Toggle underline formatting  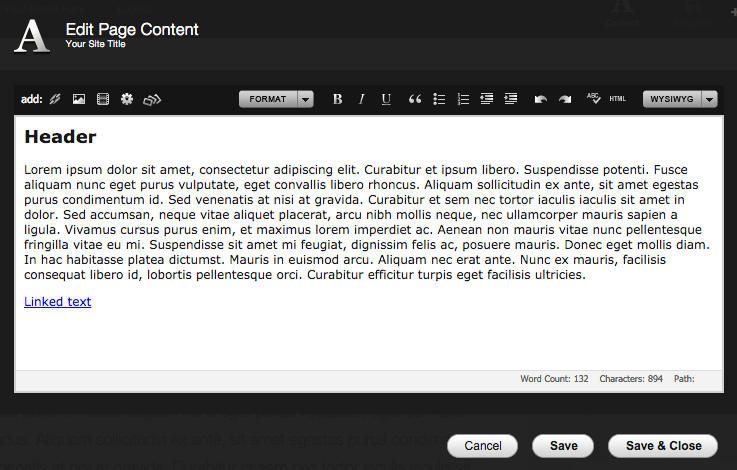[x=386, y=99]
